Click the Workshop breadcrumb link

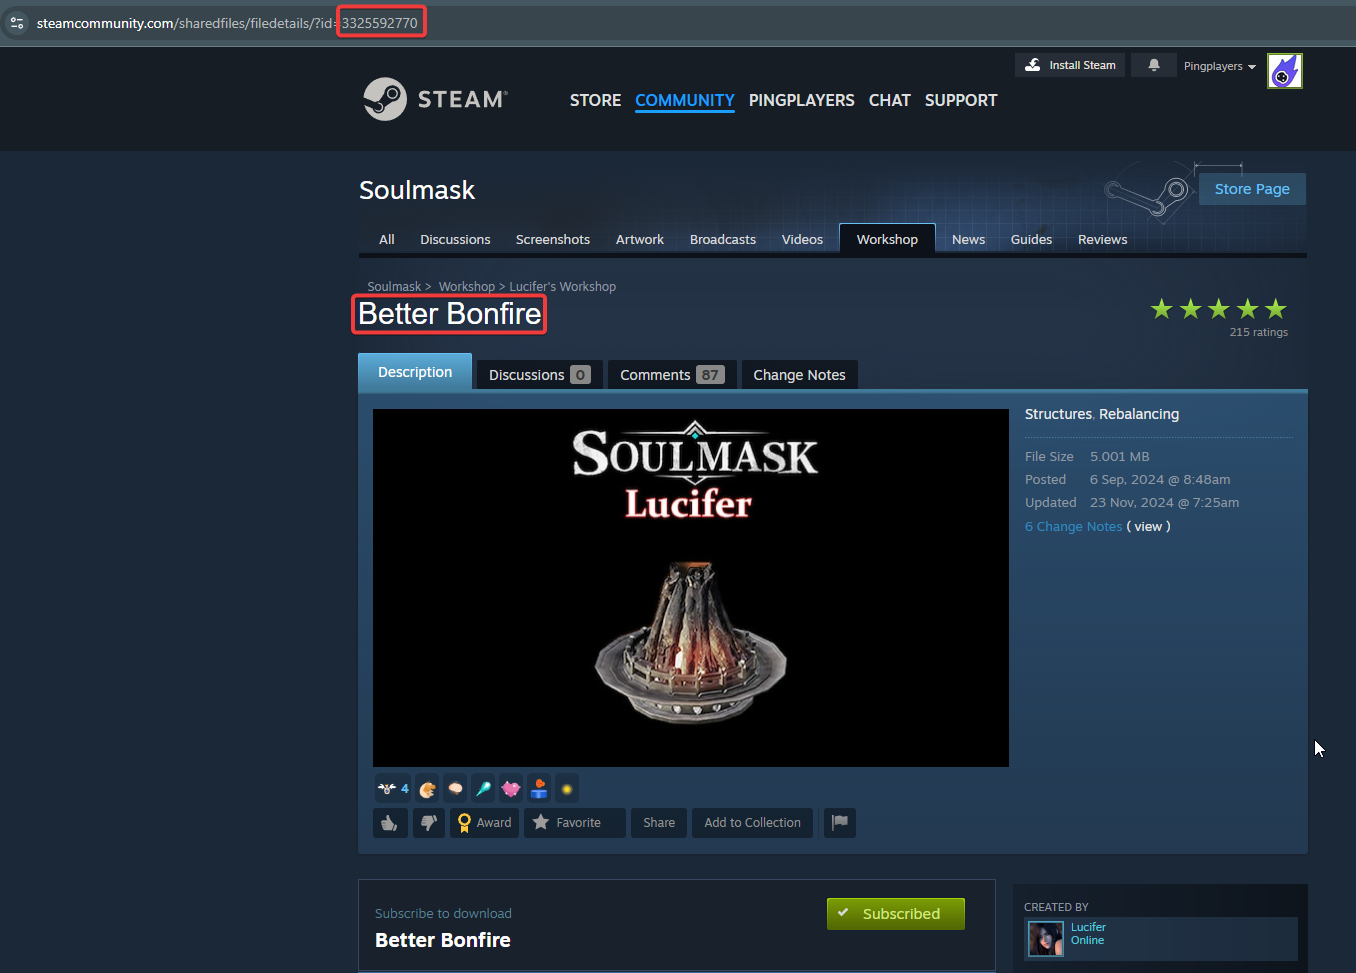467,286
